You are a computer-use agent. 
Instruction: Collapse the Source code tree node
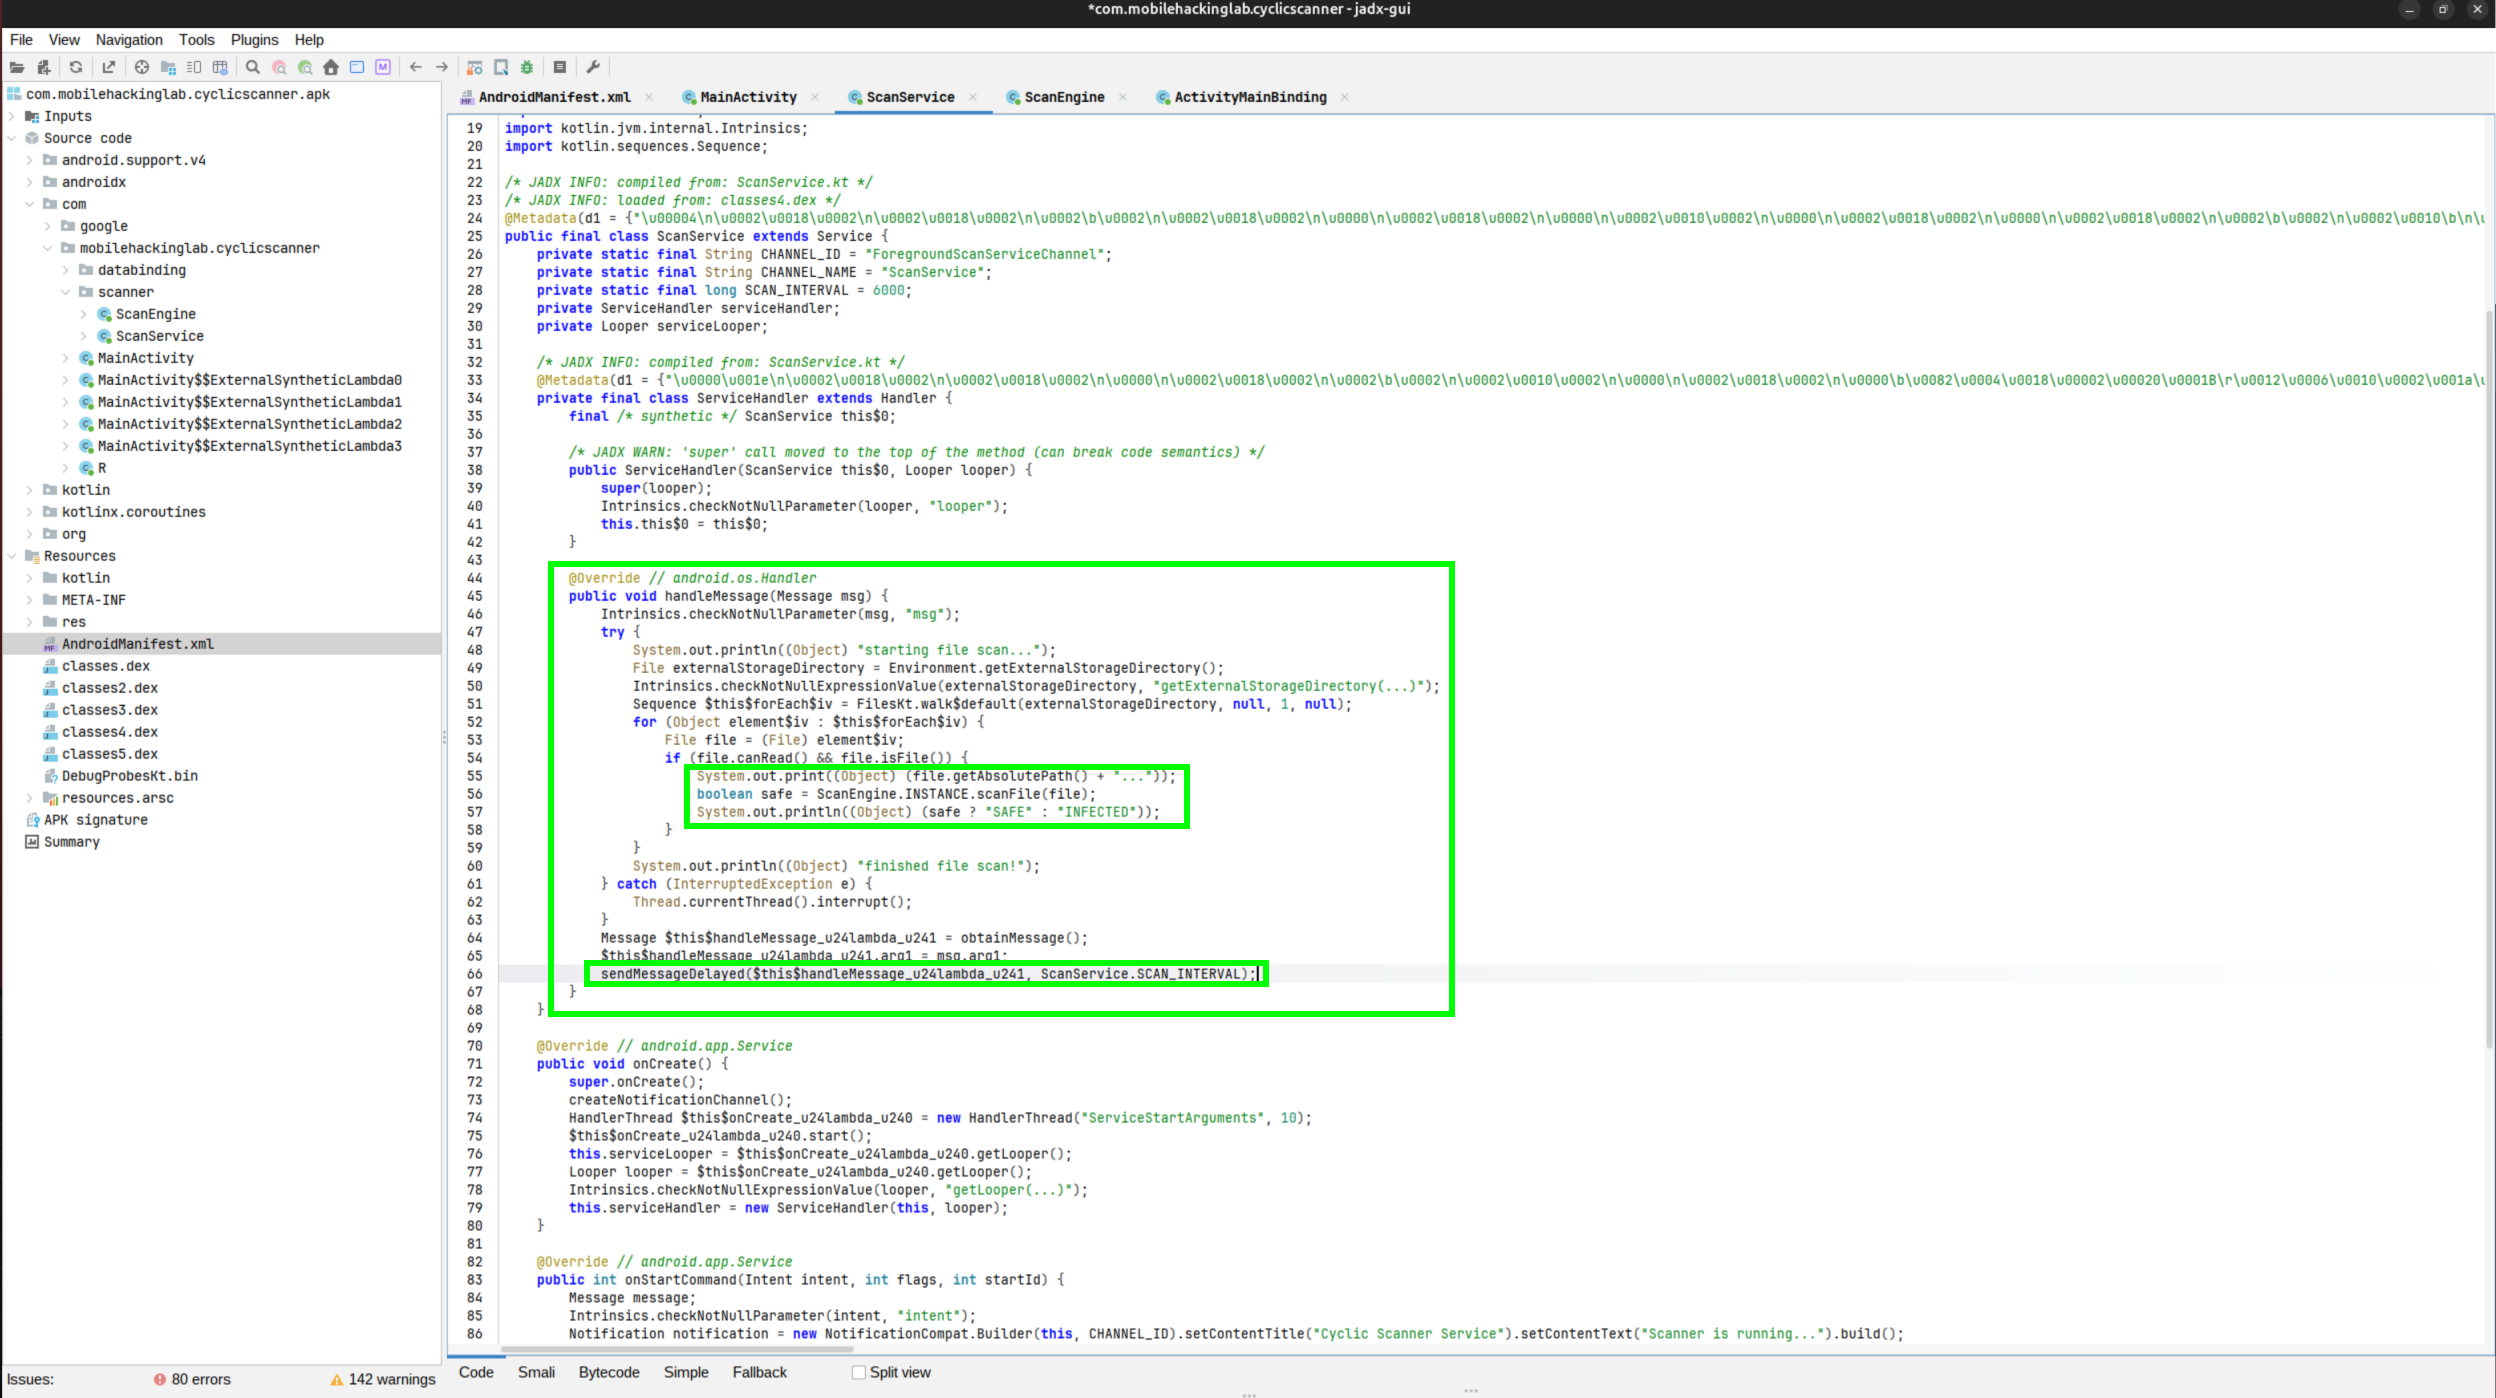tap(12, 138)
